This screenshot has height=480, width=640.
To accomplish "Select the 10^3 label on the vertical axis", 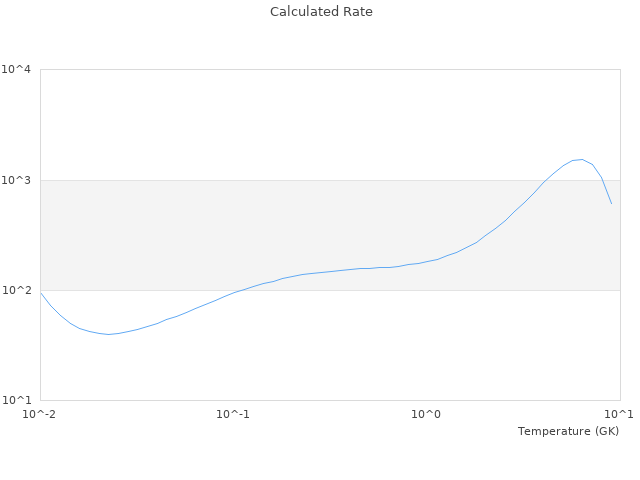I will (x=17, y=180).
